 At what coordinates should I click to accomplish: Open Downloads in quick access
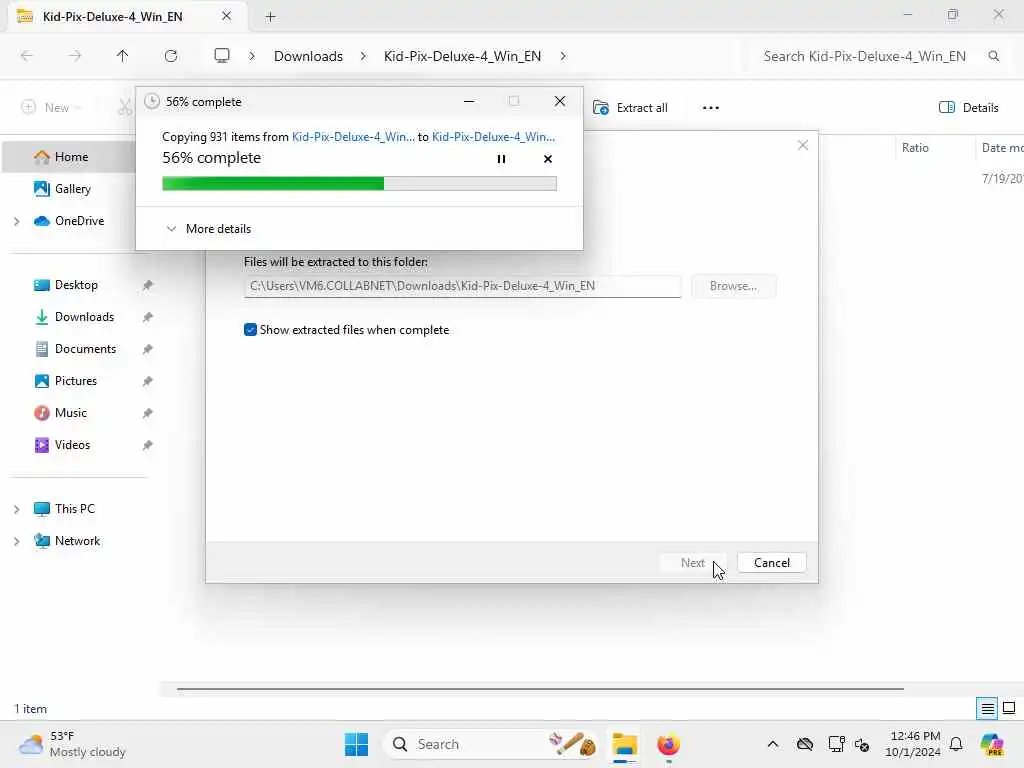[x=84, y=317]
